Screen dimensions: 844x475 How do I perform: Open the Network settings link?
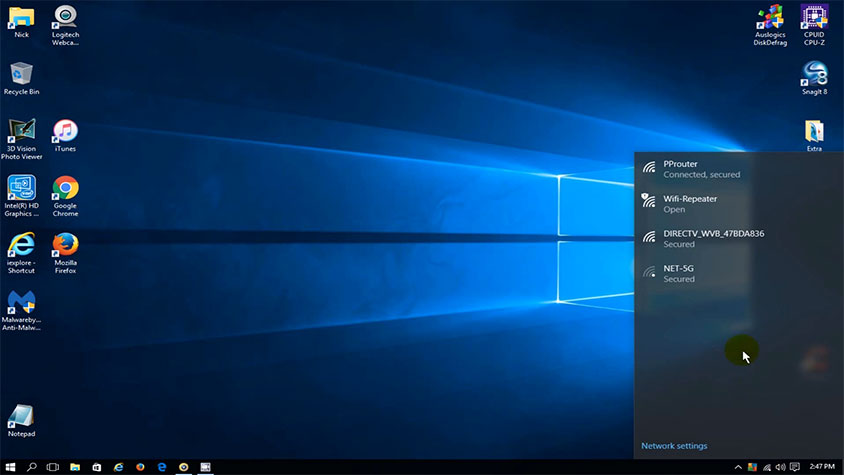click(674, 446)
